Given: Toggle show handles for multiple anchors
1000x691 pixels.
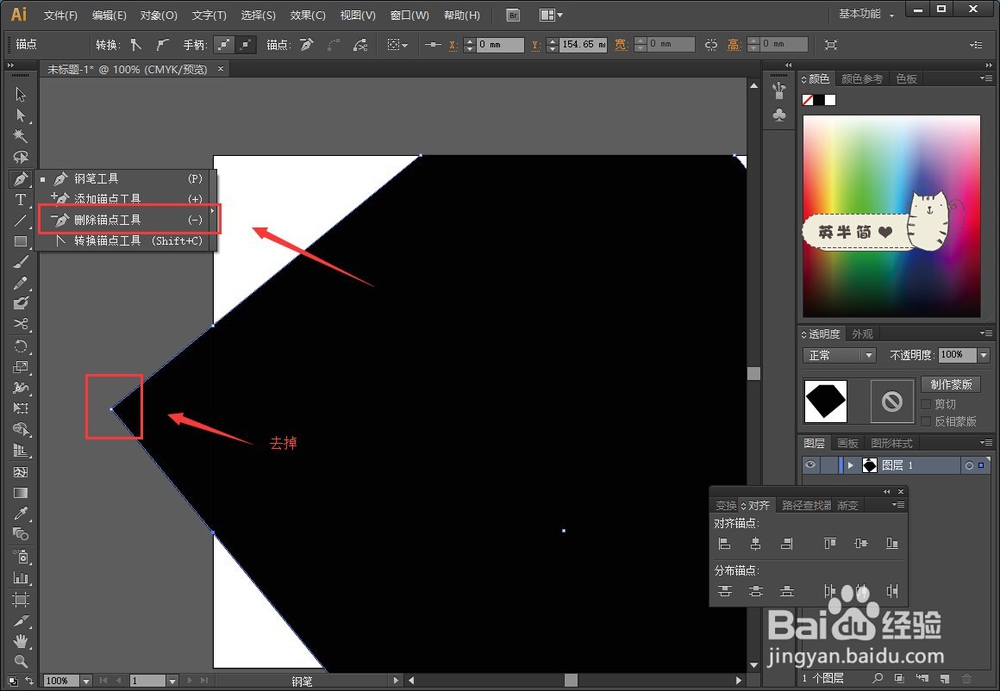Looking at the screenshot, I should (223, 45).
